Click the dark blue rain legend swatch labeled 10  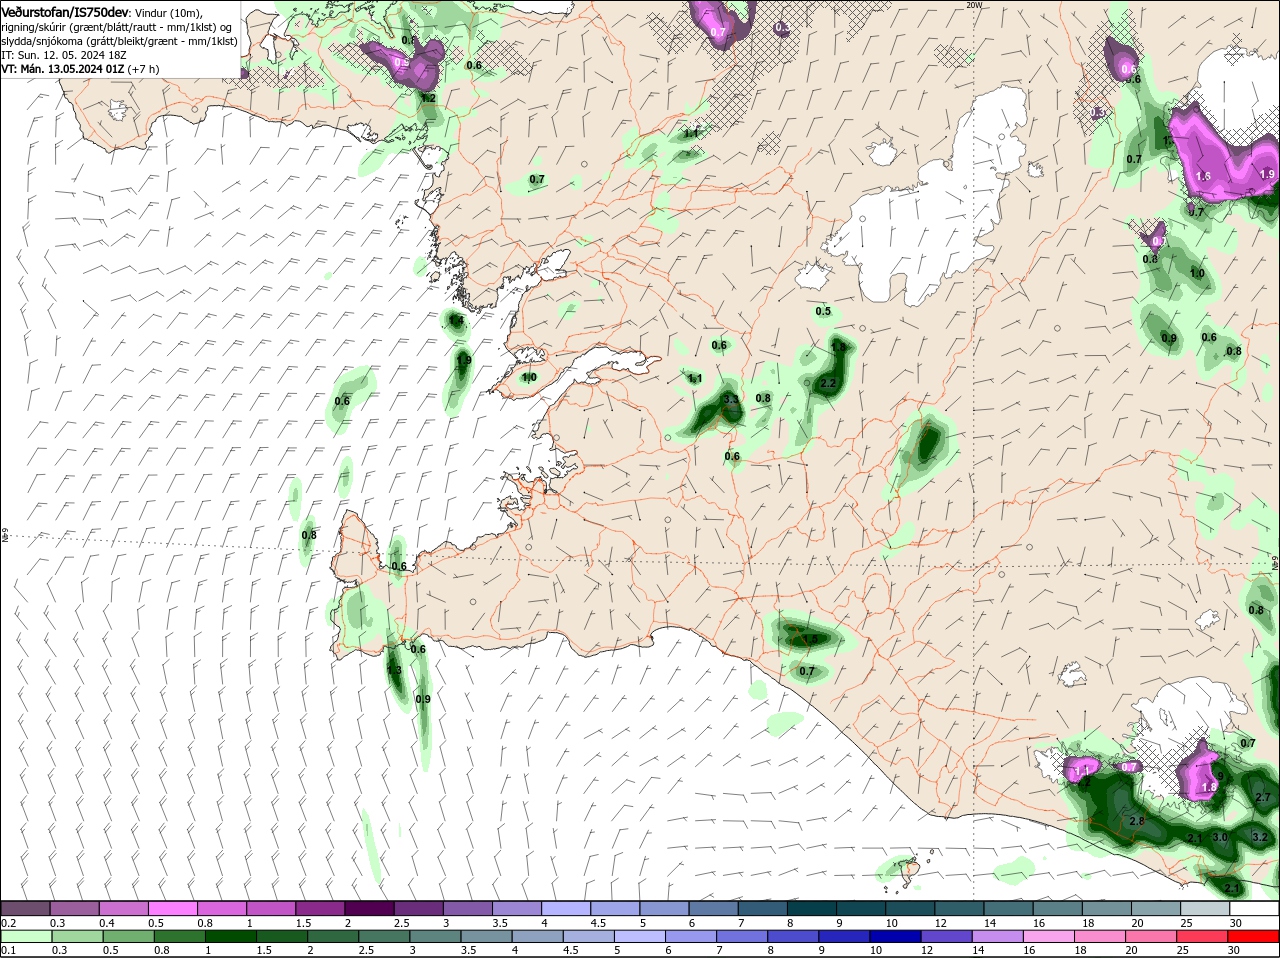click(x=896, y=936)
